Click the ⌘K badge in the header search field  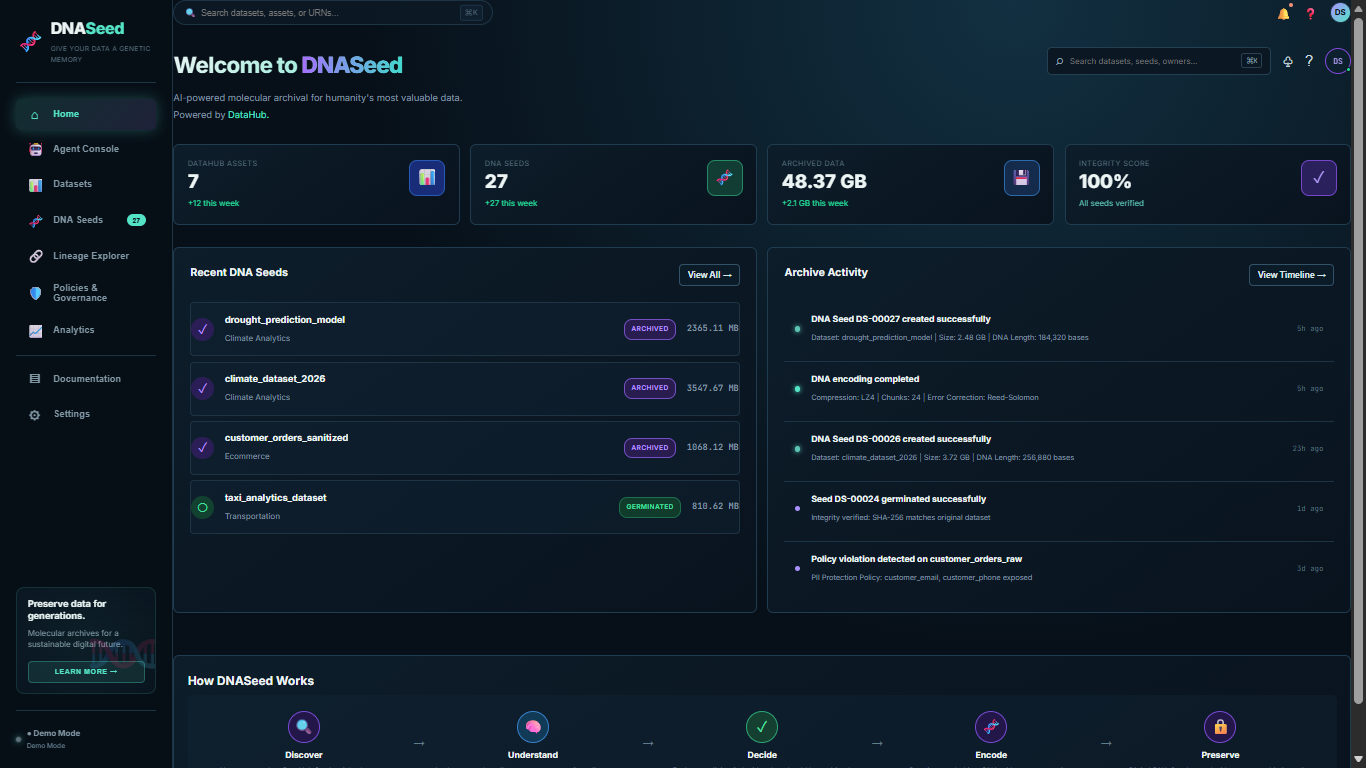1251,61
